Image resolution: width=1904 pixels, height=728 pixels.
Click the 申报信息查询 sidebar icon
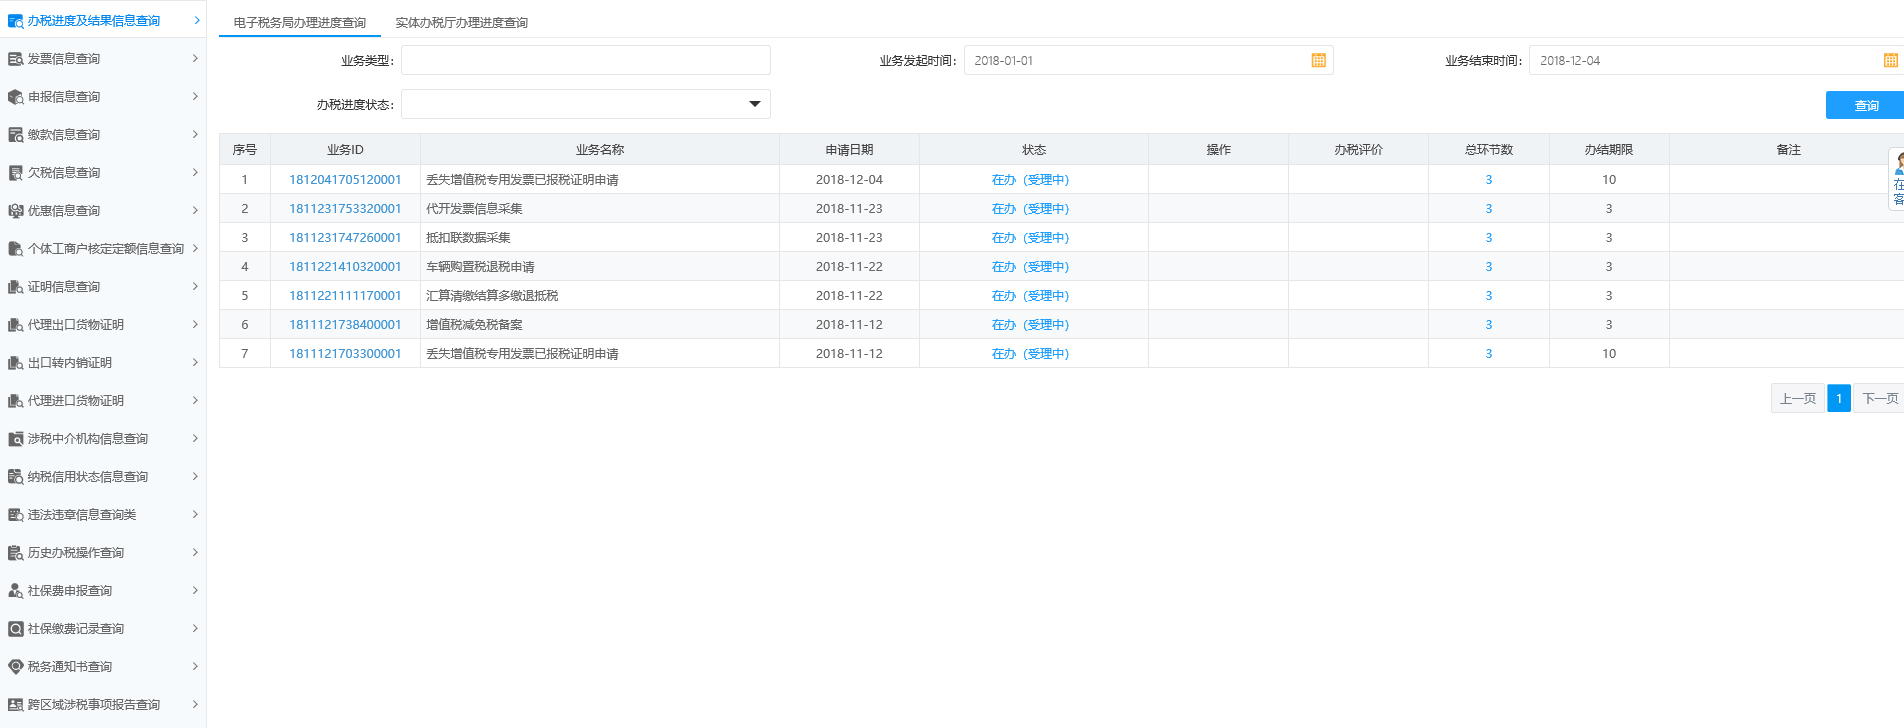(15, 97)
